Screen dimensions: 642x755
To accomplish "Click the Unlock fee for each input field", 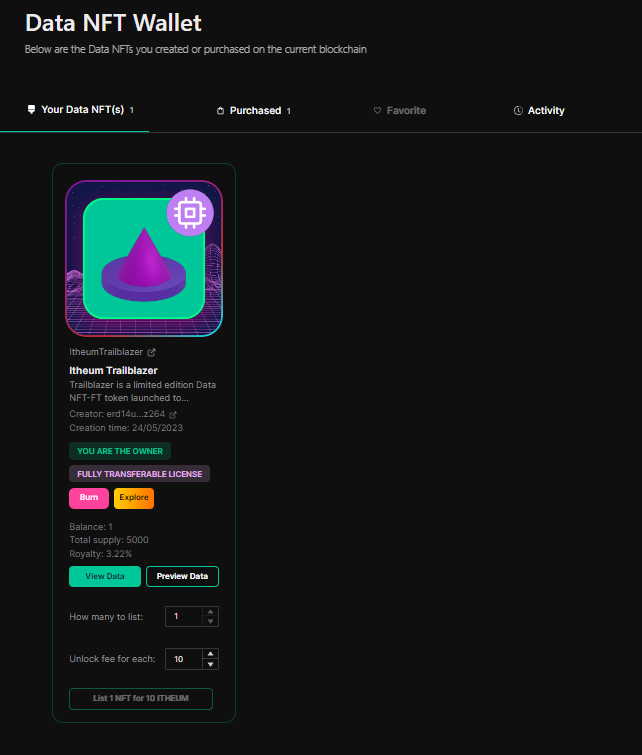I will 183,659.
